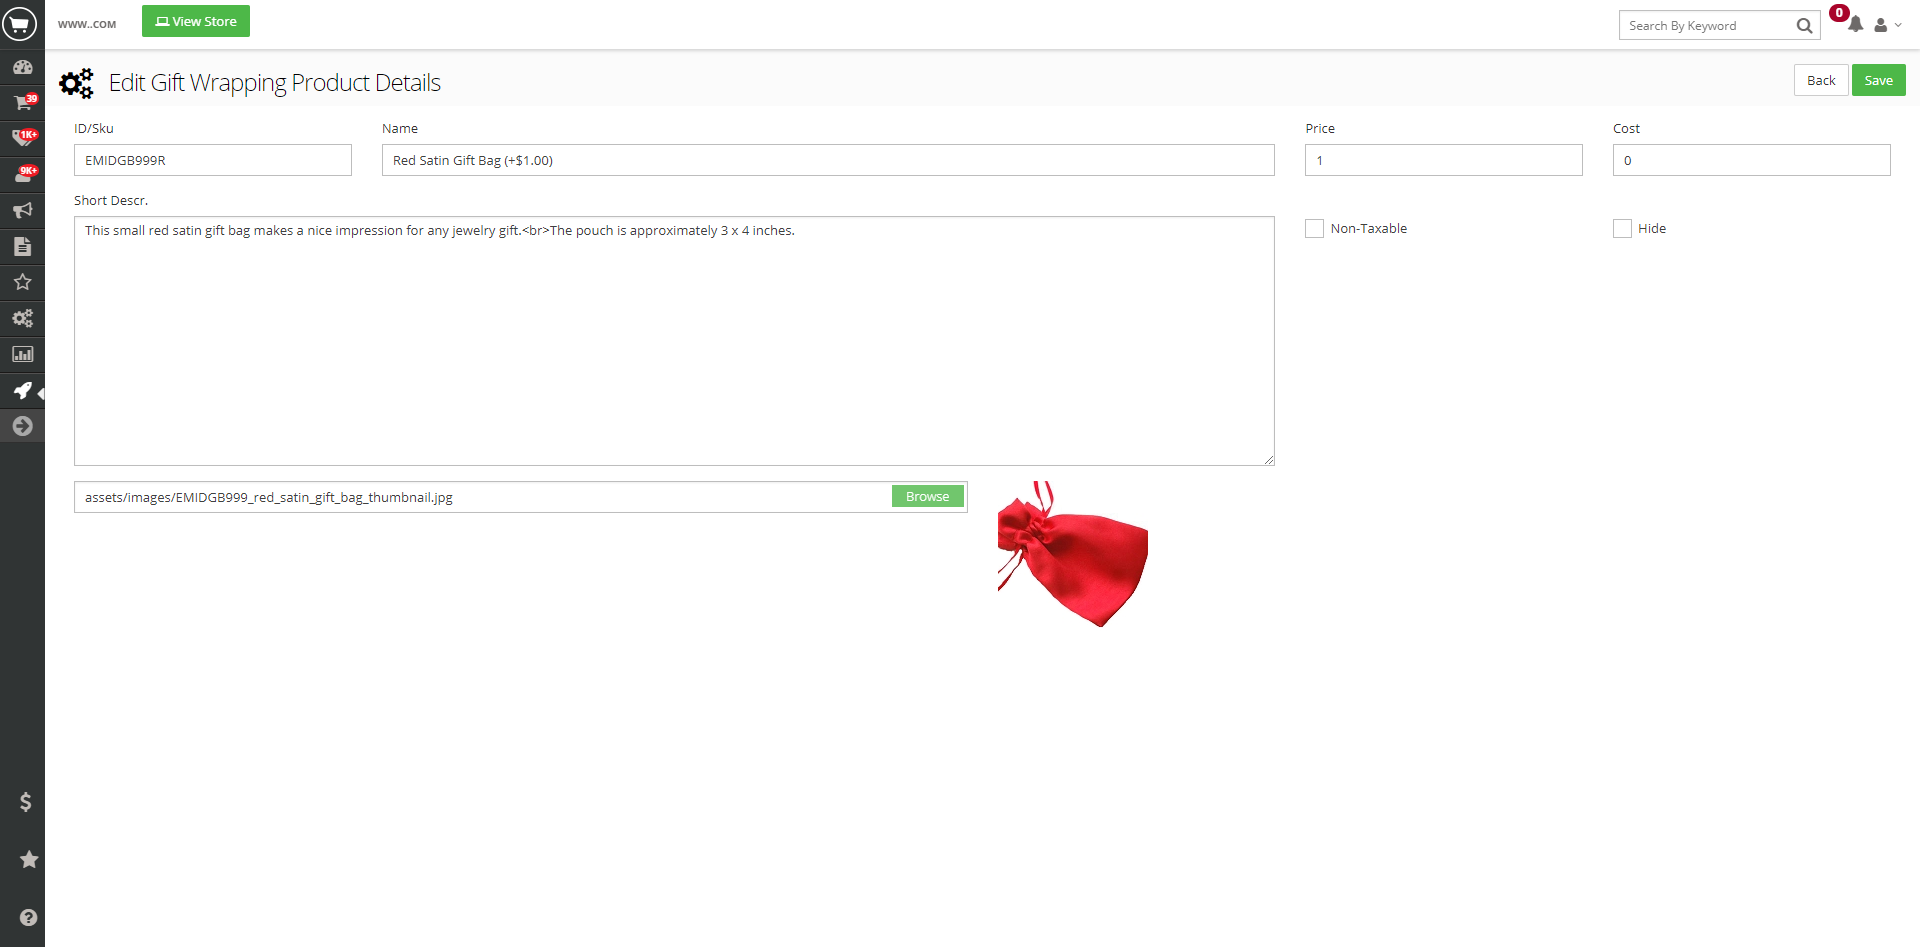Open the bar chart reports icon
Viewport: 1920px width, 947px height.
[22, 354]
